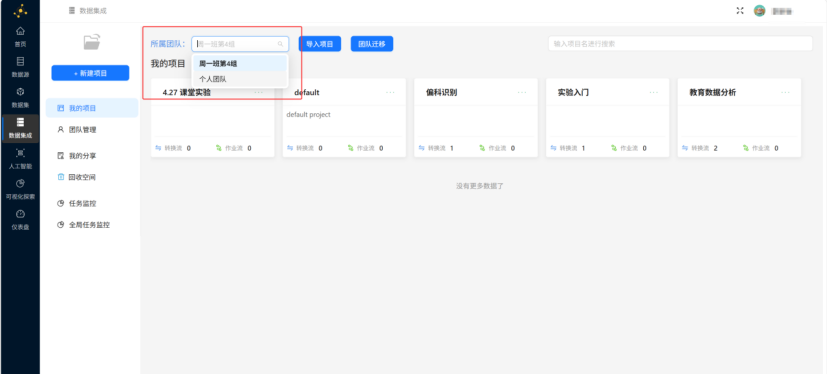
Task: Open more options for 偏科识别 project
Action: 522,93
